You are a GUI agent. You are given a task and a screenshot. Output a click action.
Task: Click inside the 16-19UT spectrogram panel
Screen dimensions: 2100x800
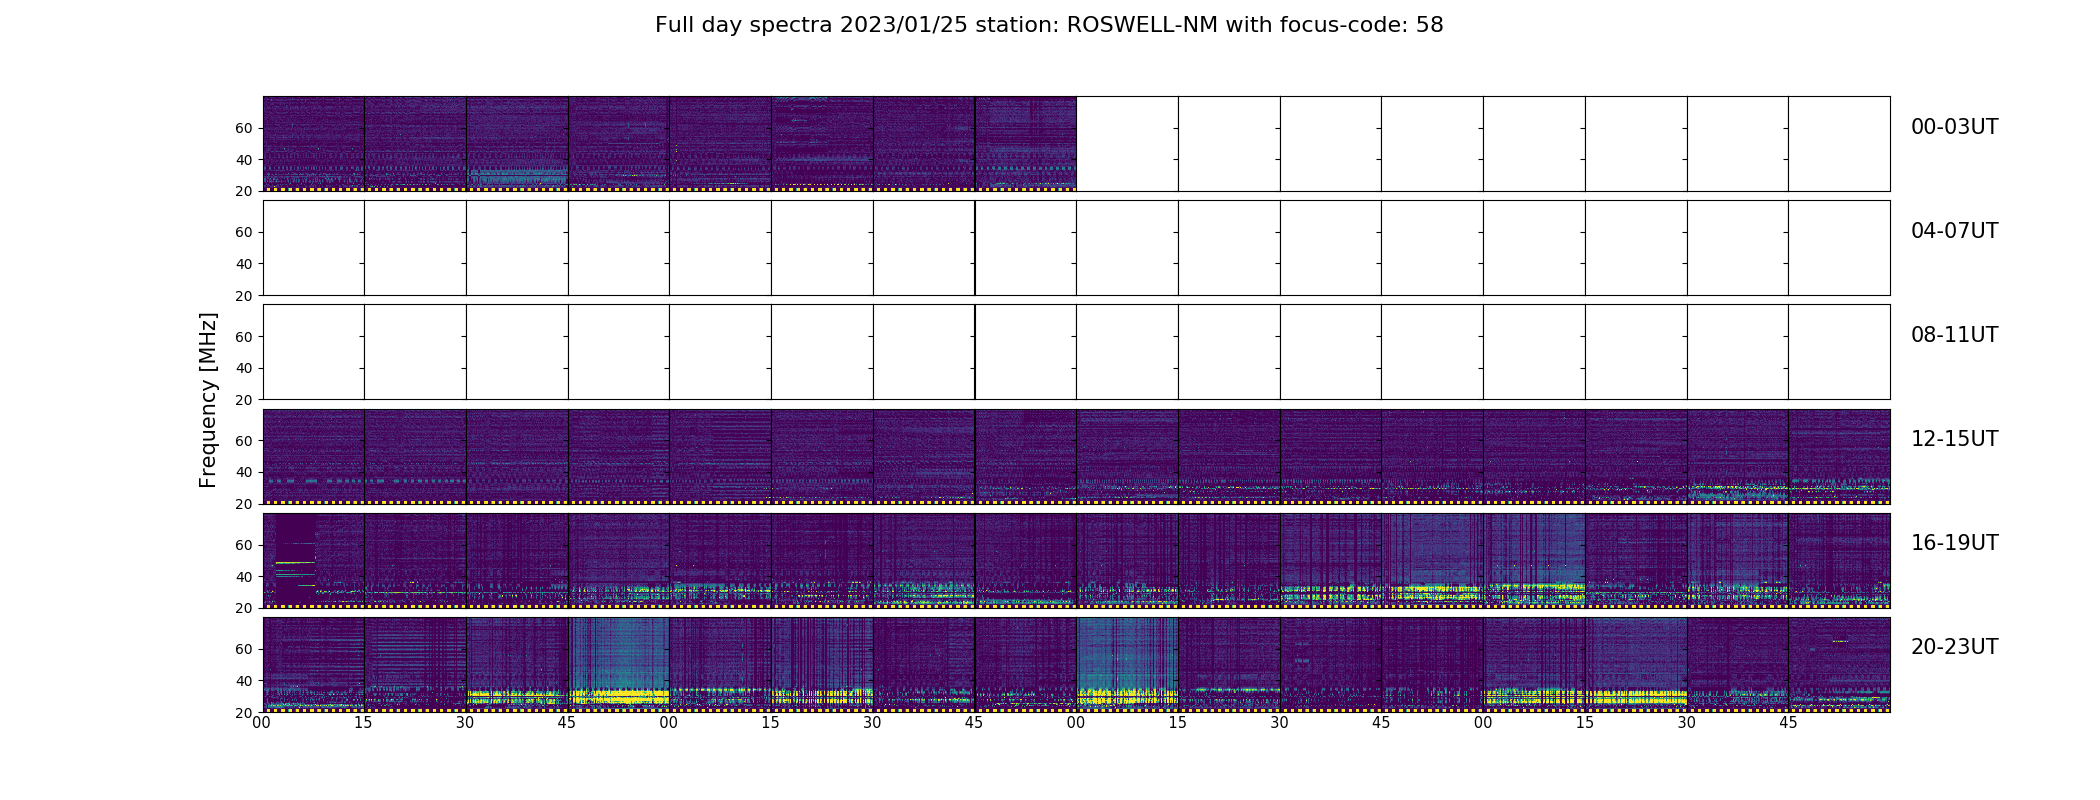[x=1076, y=560]
